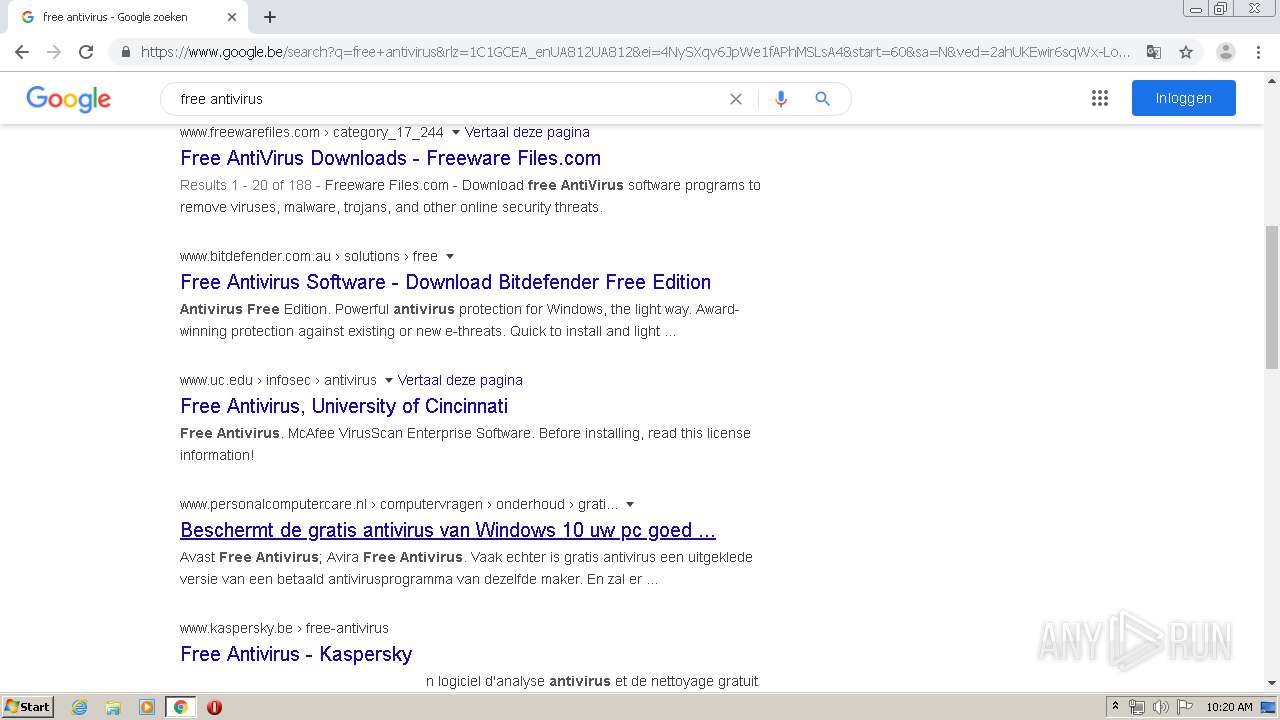Show hidden system tray icons
This screenshot has height=720, width=1280.
point(1116,707)
